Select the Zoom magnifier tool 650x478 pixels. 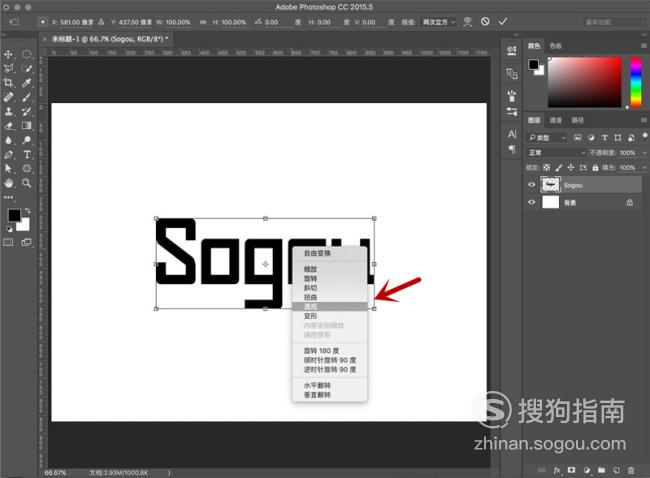27,183
